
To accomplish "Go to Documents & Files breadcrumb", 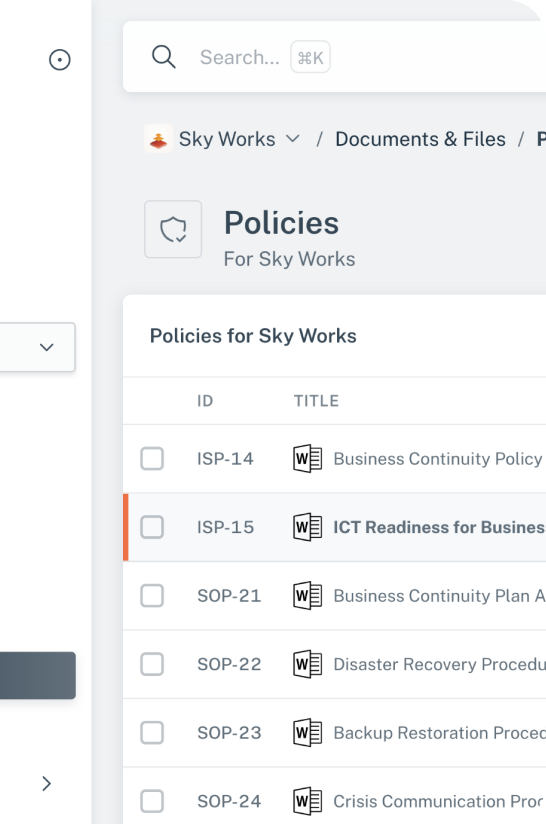I will [420, 139].
